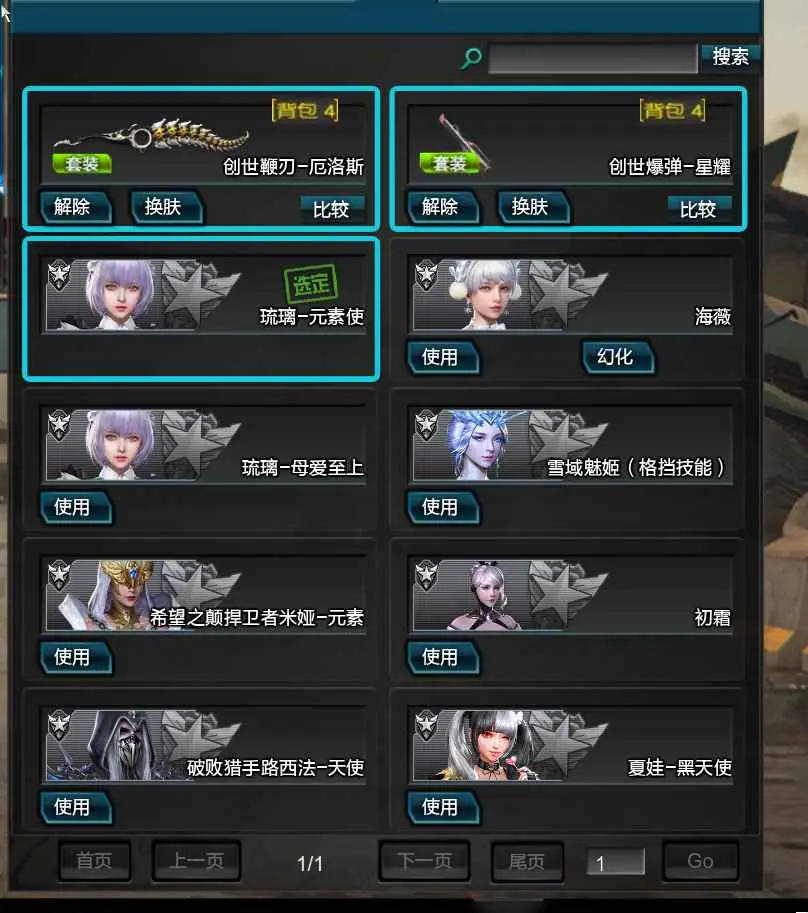
Task: Click the 搜索 button
Action: click(731, 57)
